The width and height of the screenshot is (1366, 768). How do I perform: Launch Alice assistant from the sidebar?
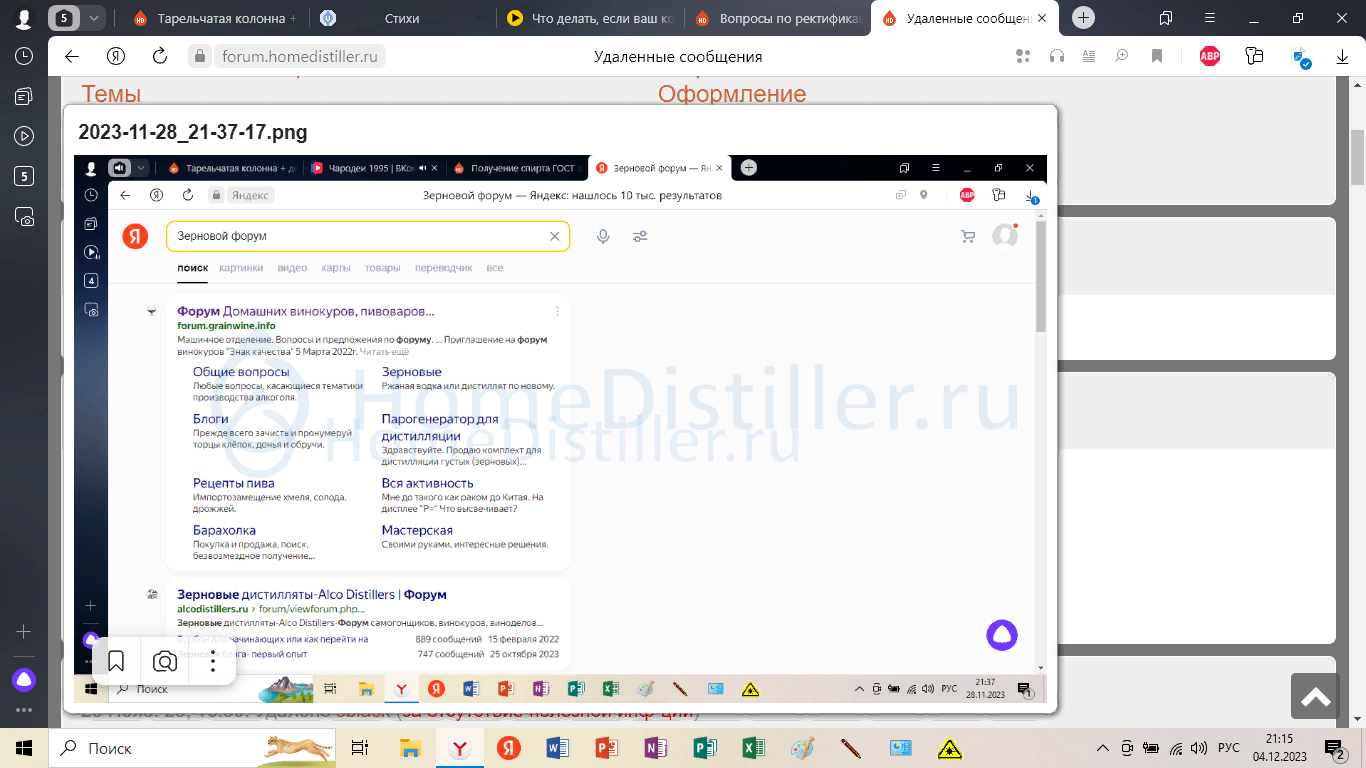point(24,680)
